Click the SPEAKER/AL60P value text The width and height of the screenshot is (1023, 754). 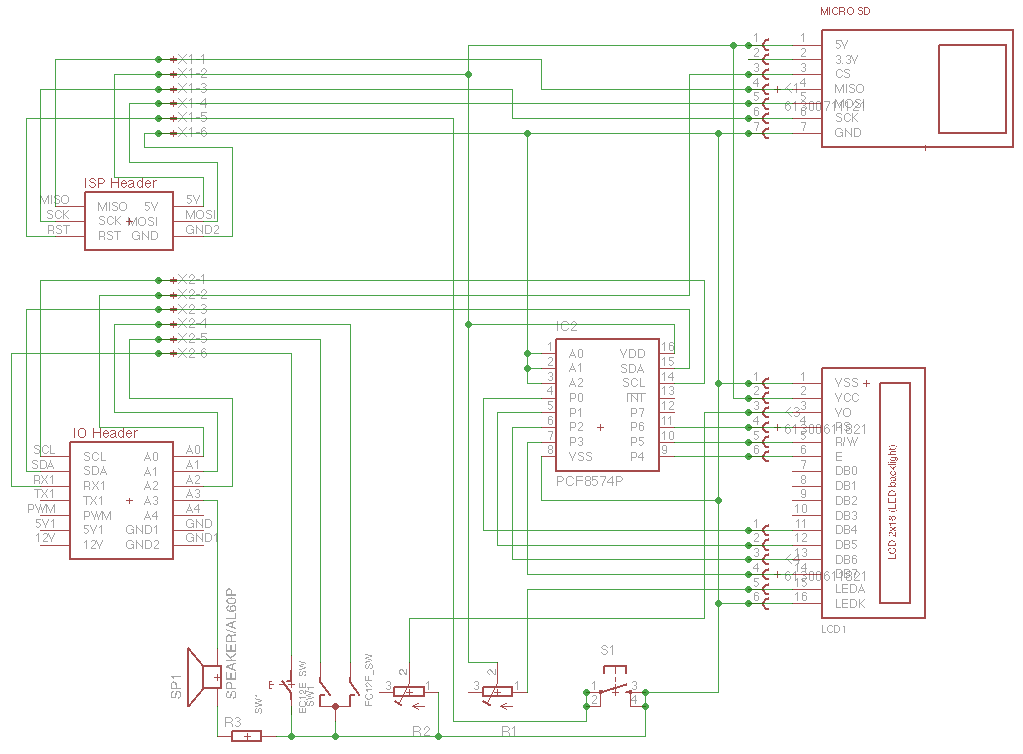[231, 644]
